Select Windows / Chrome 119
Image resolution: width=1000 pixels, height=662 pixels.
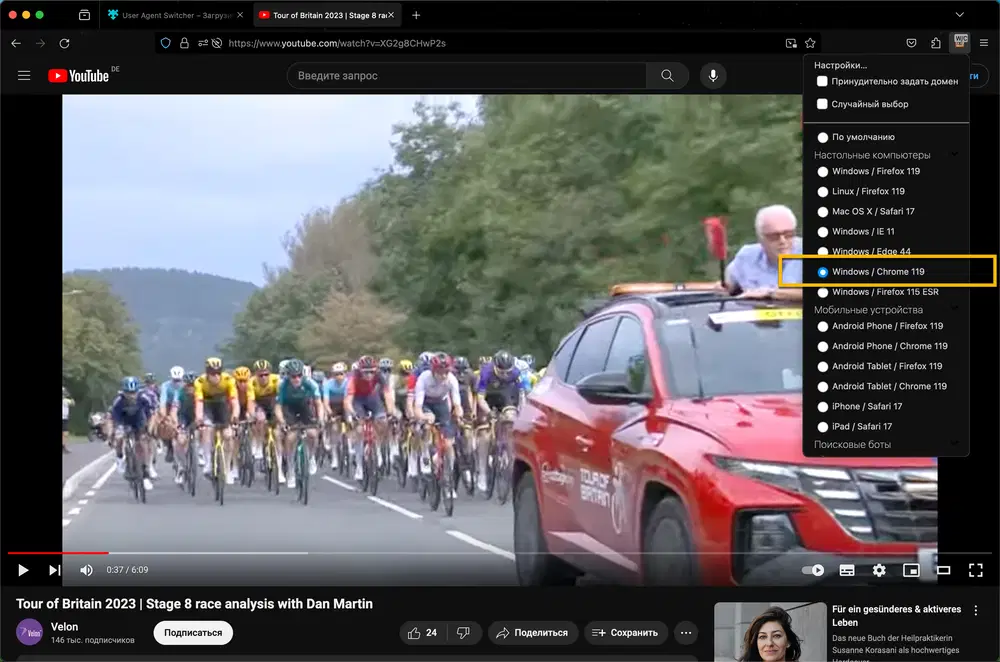pyautogui.click(x=823, y=272)
